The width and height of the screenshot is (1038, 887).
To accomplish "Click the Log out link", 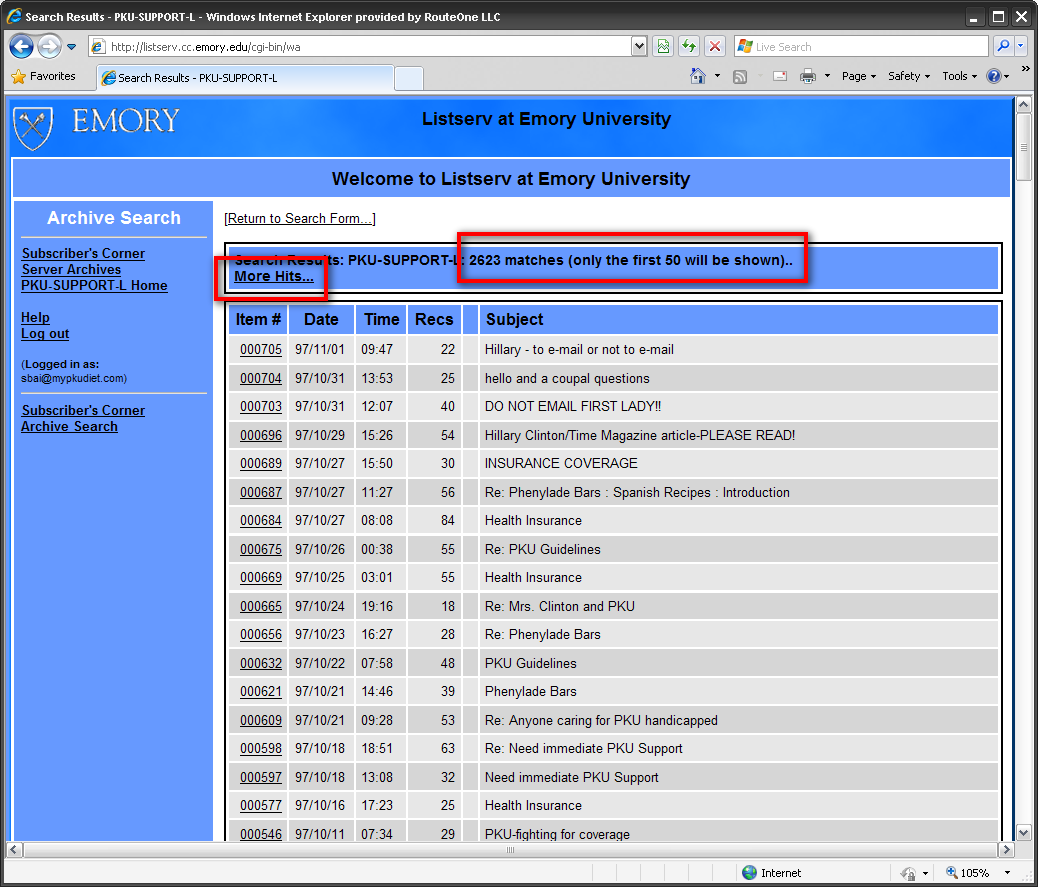I will pos(45,334).
